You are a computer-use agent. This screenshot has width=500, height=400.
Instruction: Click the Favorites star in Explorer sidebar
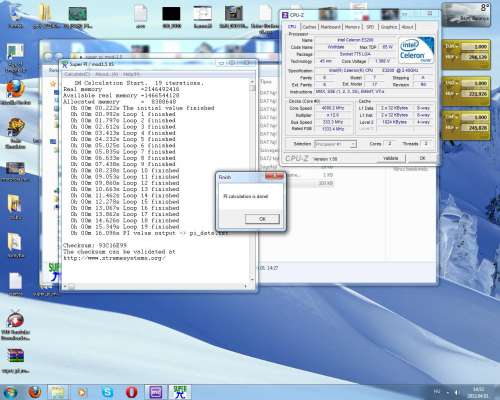(53, 84)
